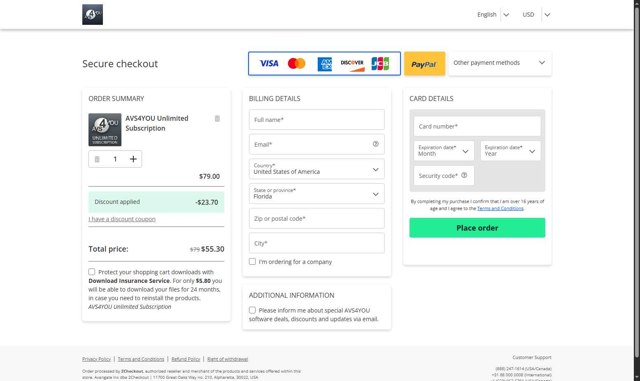
Task: Click the email help question mark icon
Action: pyautogui.click(x=376, y=144)
